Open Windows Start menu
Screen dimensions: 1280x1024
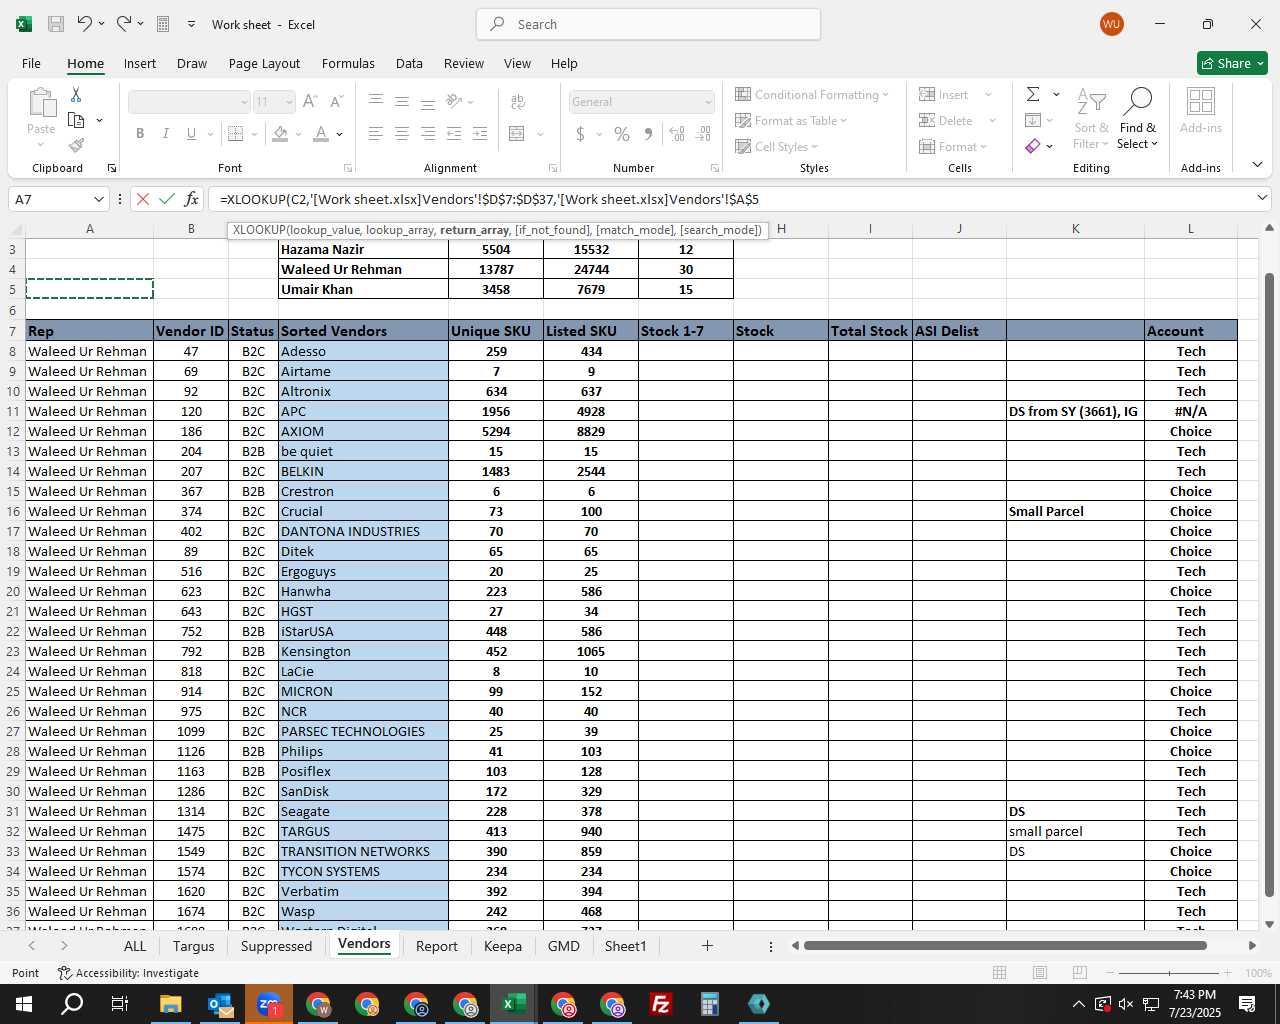[x=24, y=1004]
